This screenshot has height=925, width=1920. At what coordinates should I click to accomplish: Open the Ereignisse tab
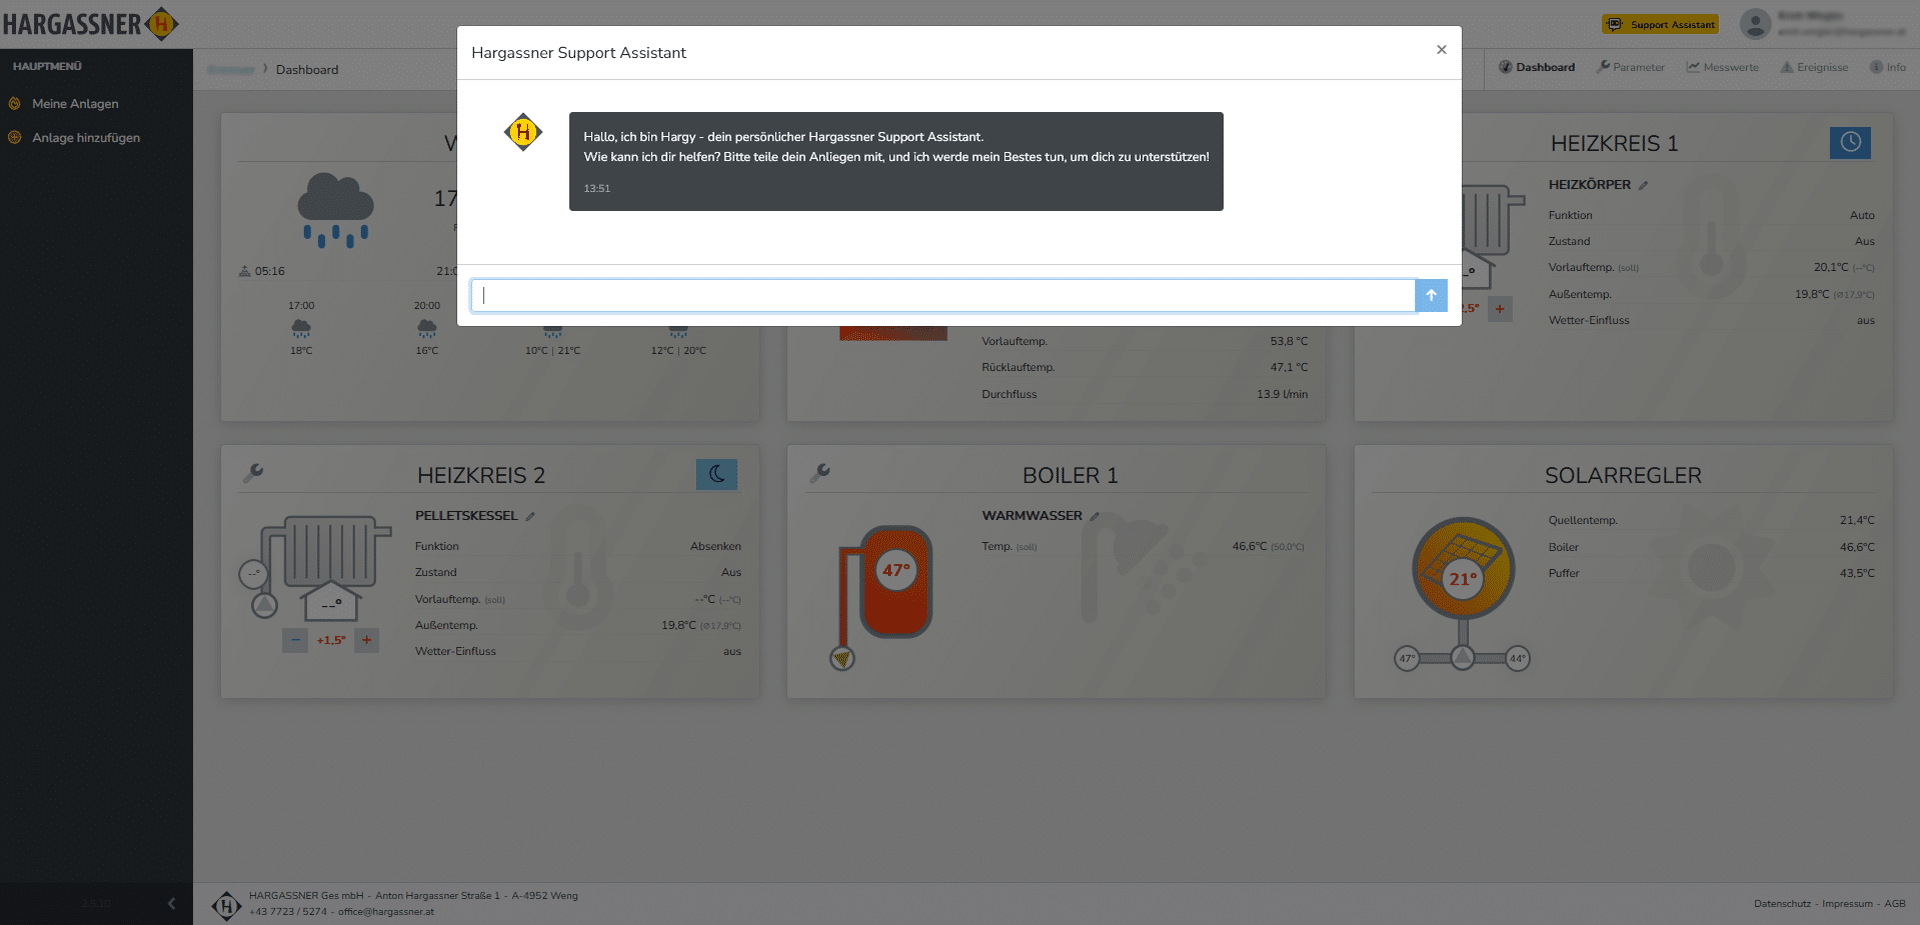[1814, 67]
